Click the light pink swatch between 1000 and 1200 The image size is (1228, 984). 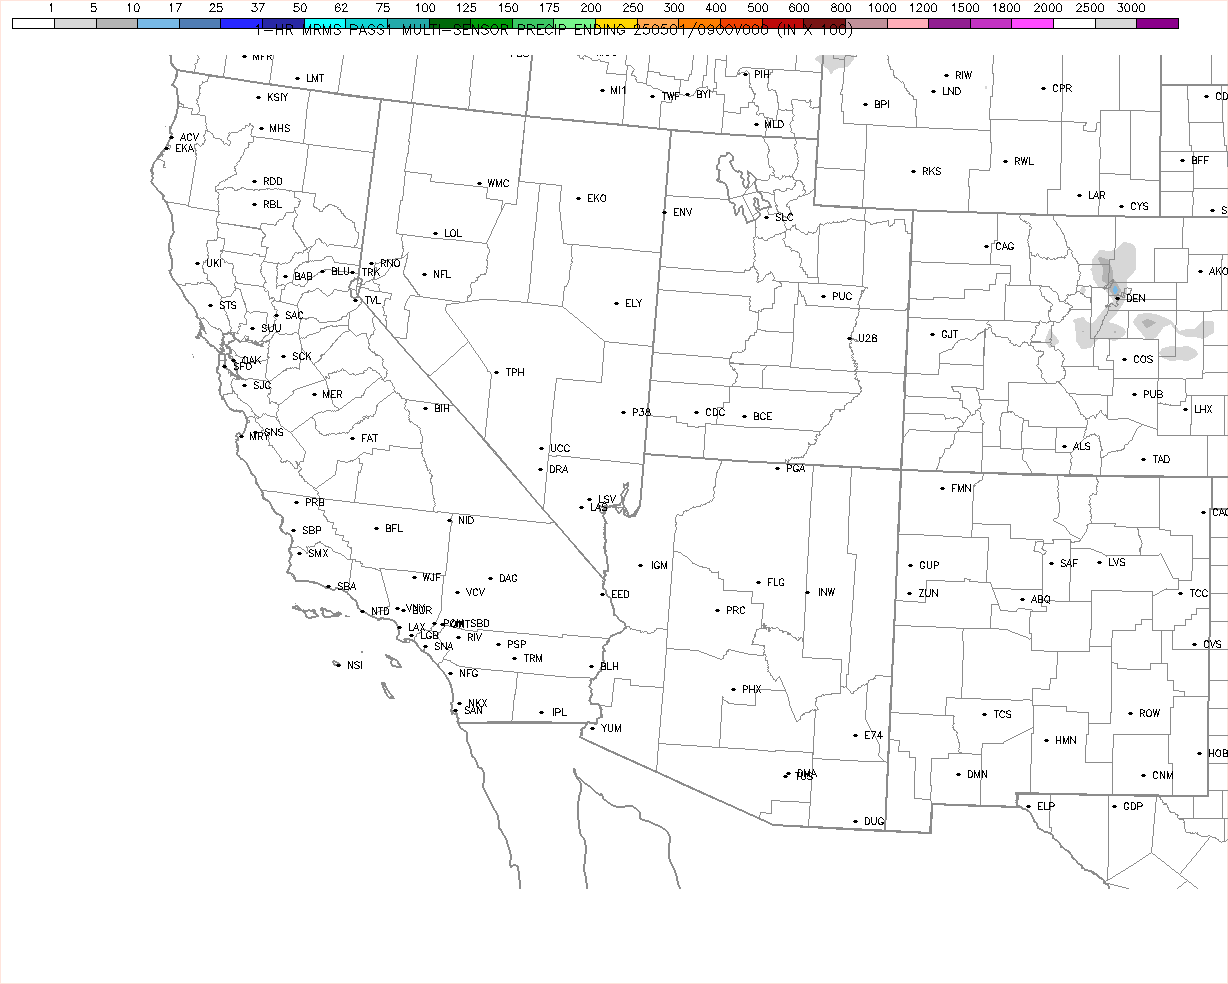(x=907, y=23)
